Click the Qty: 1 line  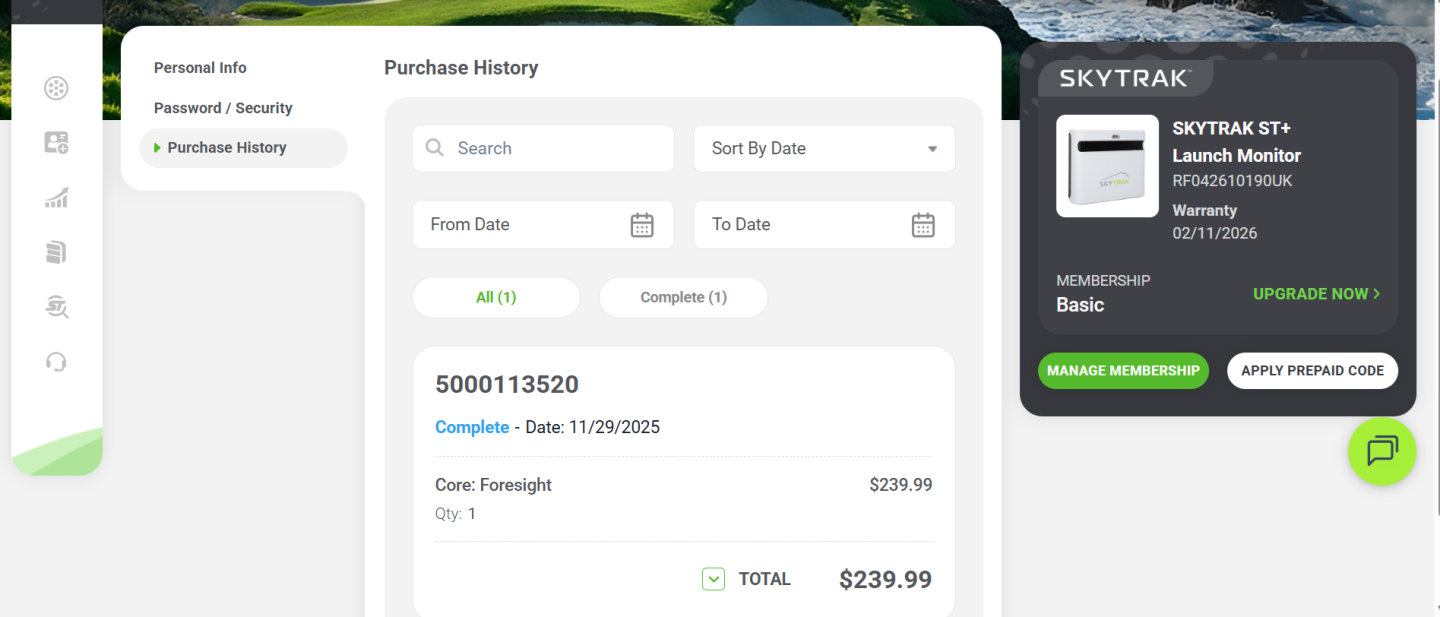coord(456,514)
